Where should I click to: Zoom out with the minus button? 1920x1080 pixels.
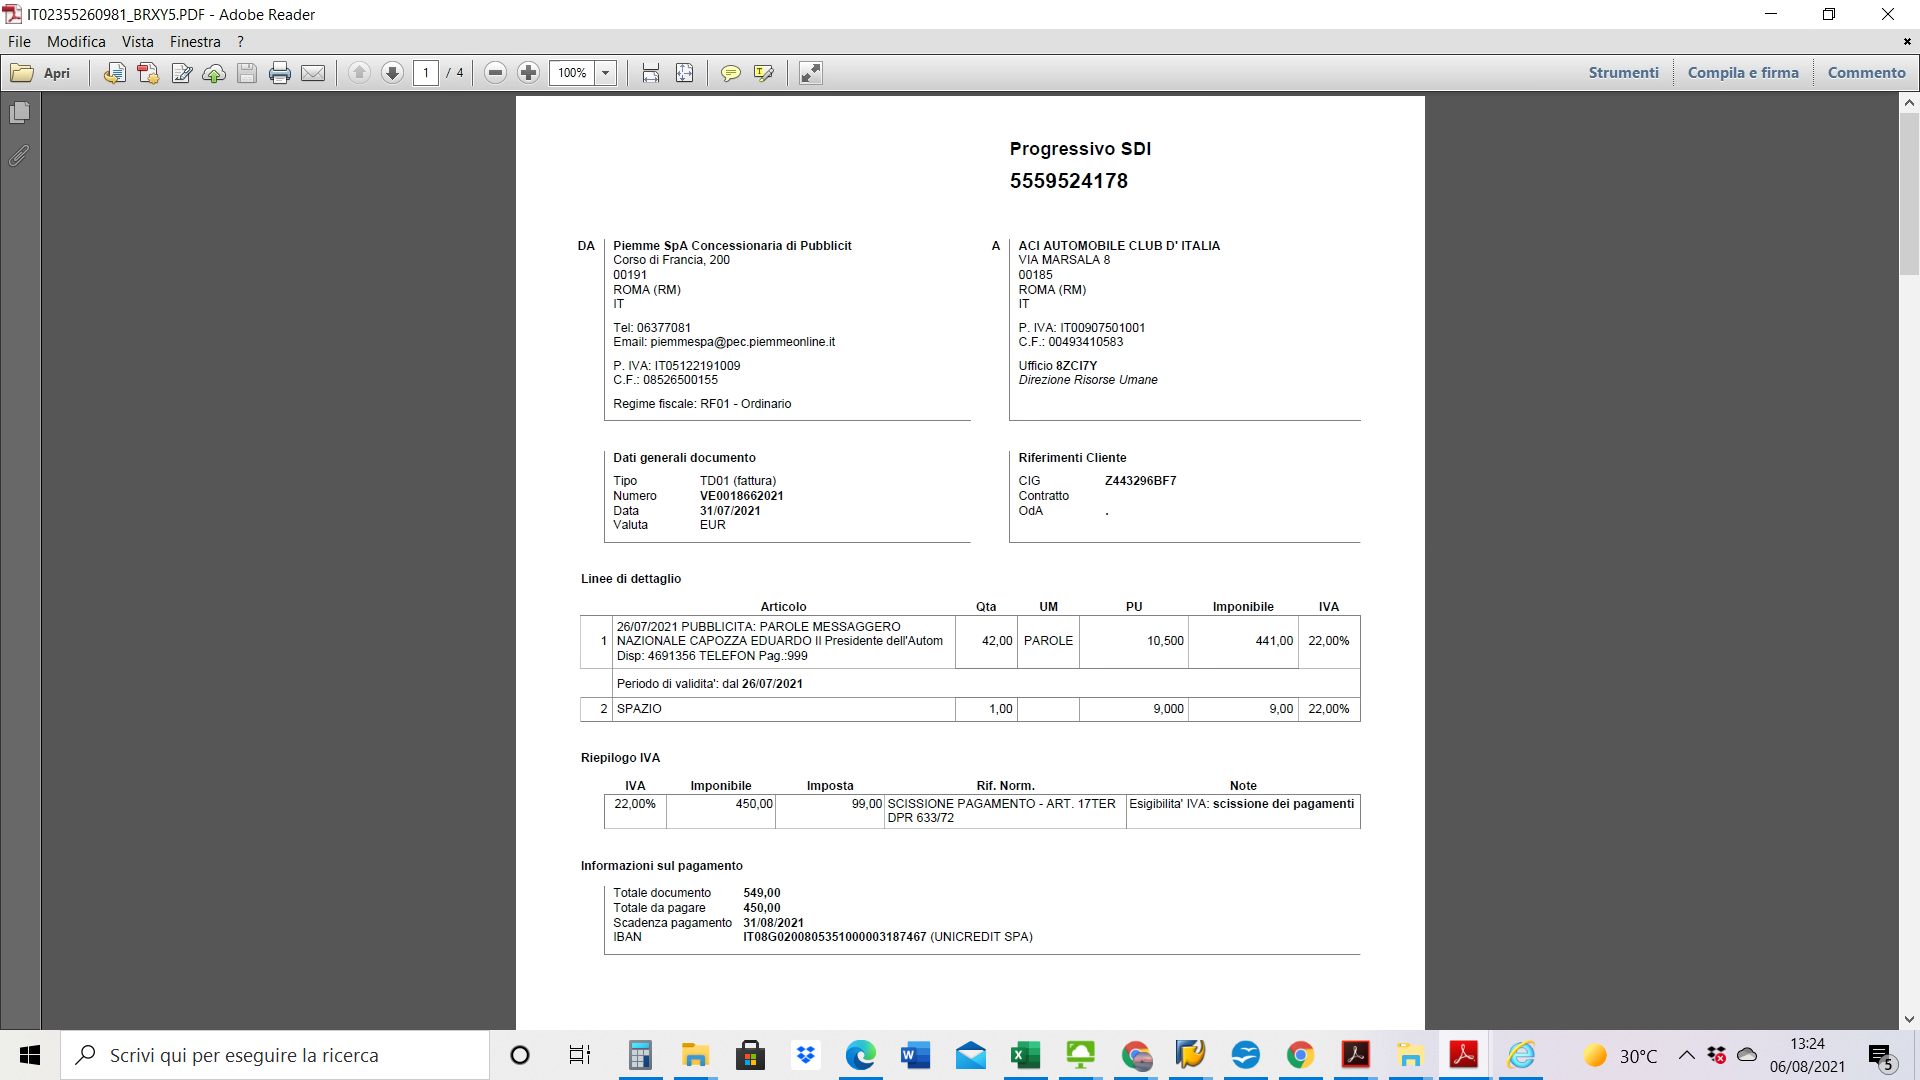click(495, 73)
